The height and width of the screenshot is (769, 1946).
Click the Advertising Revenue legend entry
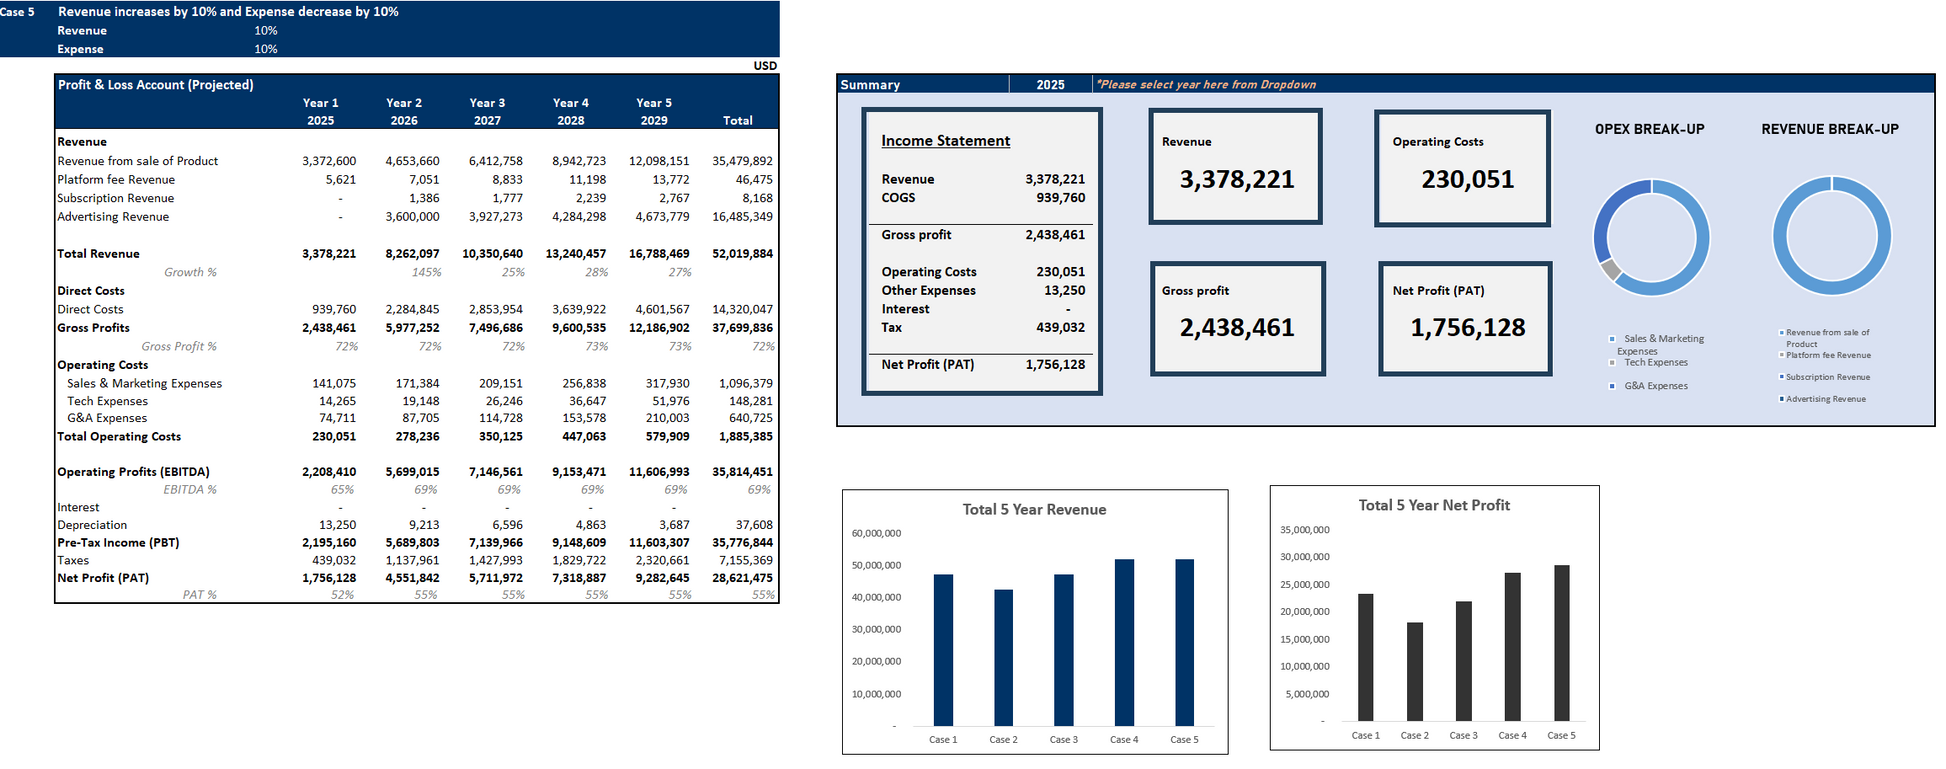(x=1825, y=399)
